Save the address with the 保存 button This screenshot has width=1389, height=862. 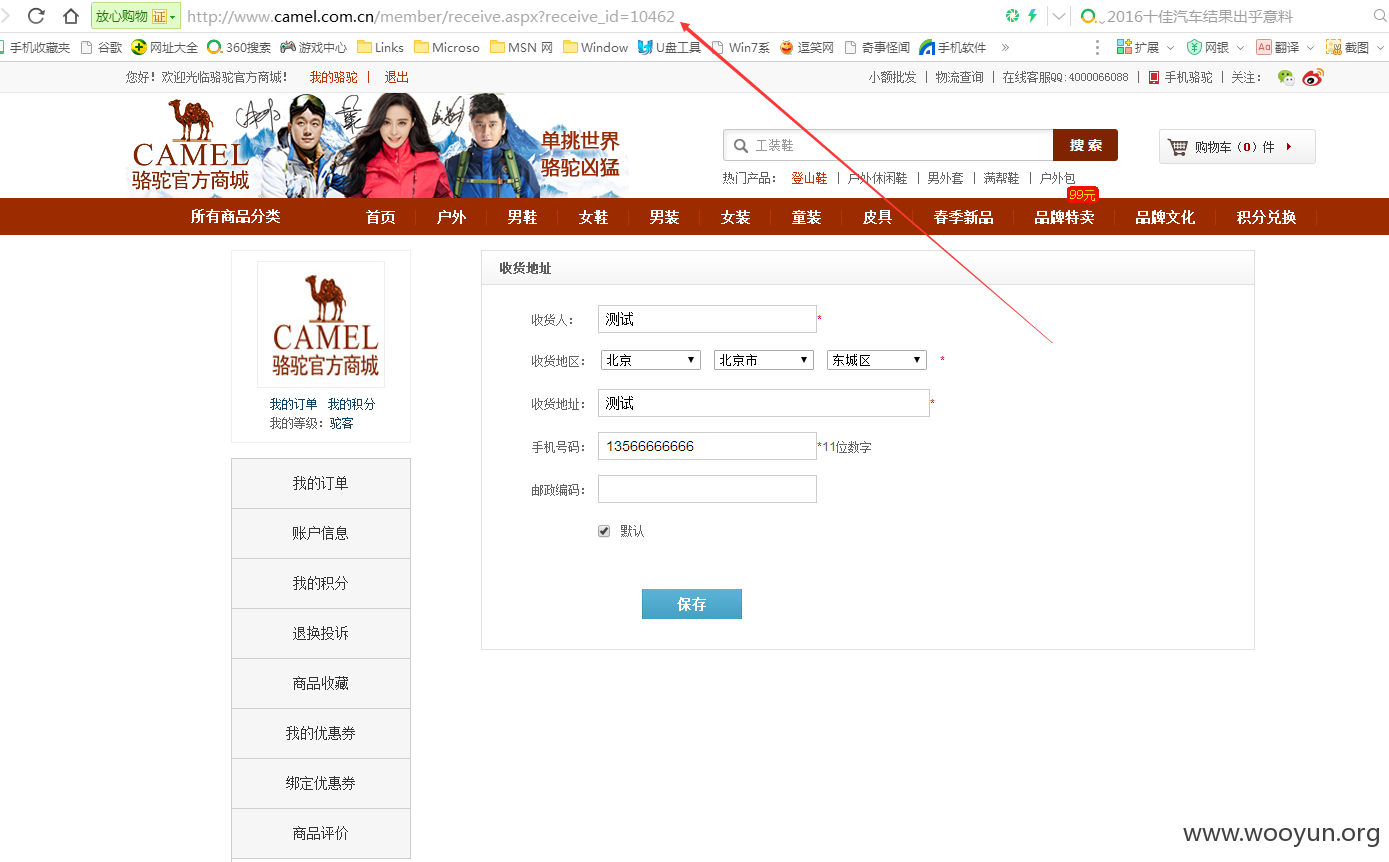pyautogui.click(x=692, y=604)
